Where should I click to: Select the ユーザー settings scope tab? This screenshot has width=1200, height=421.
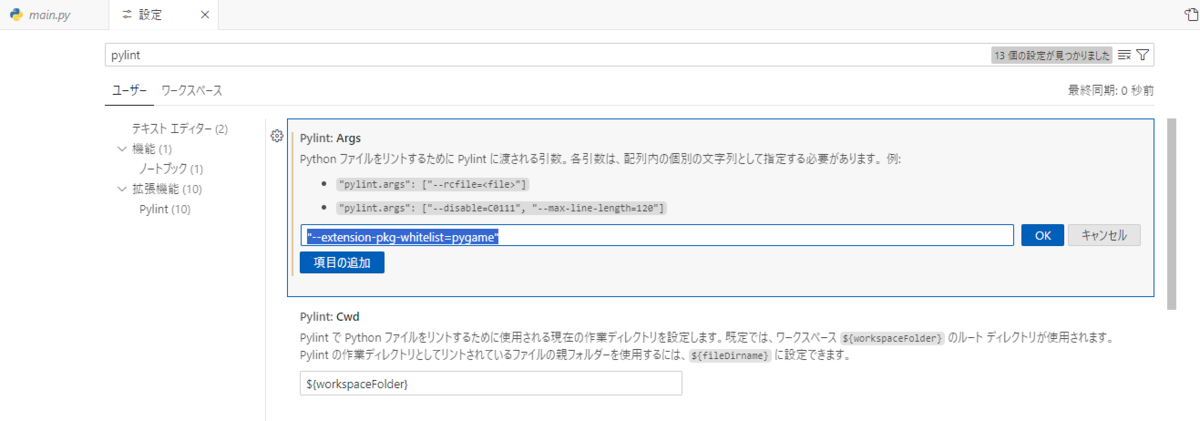coord(129,90)
